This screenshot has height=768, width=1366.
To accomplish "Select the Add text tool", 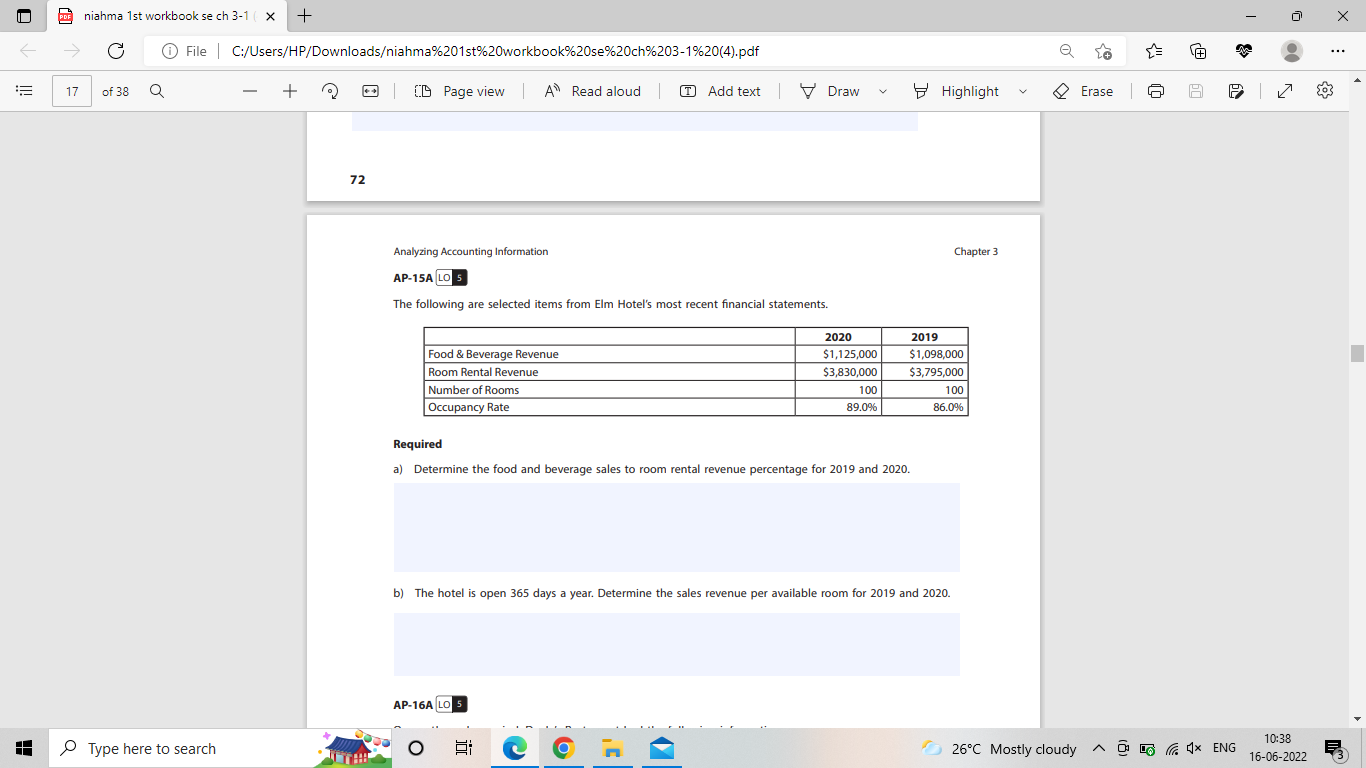I will tap(719, 91).
